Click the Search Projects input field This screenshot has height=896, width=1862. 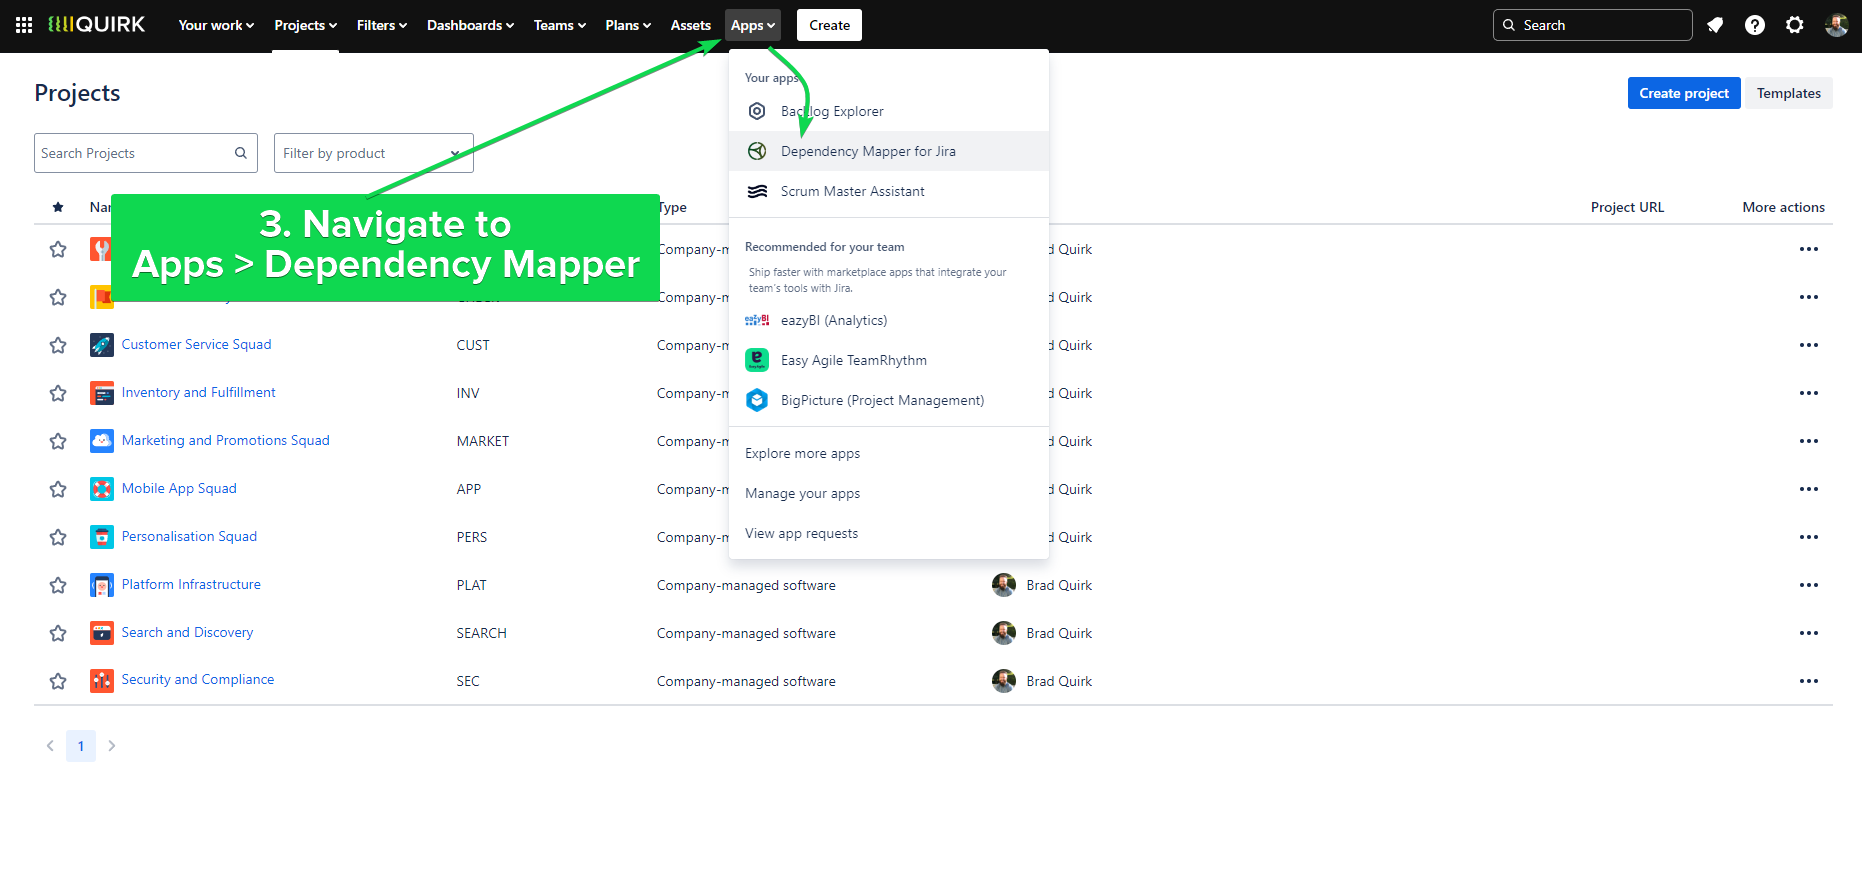pos(146,153)
